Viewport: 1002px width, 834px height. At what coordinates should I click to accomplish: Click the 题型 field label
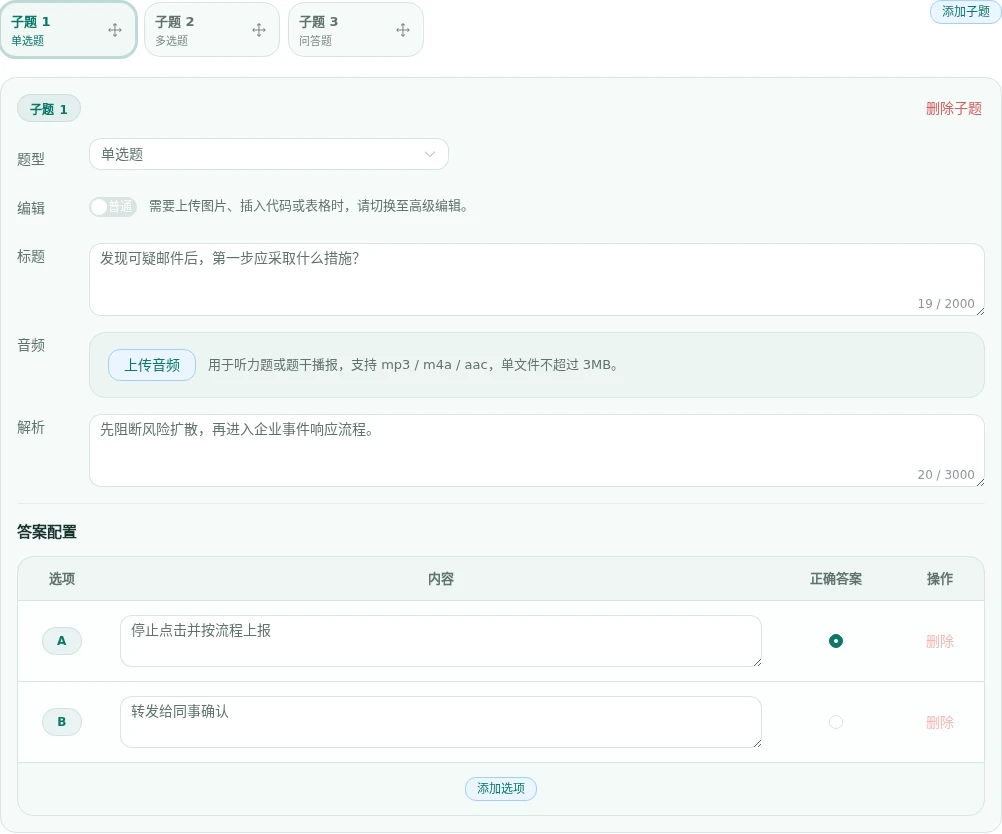[x=31, y=159]
